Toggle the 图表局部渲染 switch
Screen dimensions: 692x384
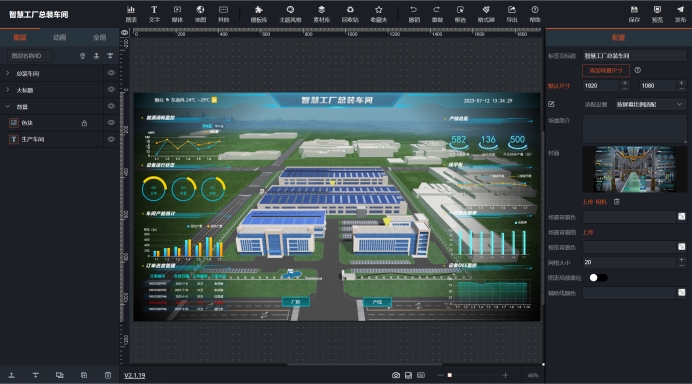(x=598, y=278)
